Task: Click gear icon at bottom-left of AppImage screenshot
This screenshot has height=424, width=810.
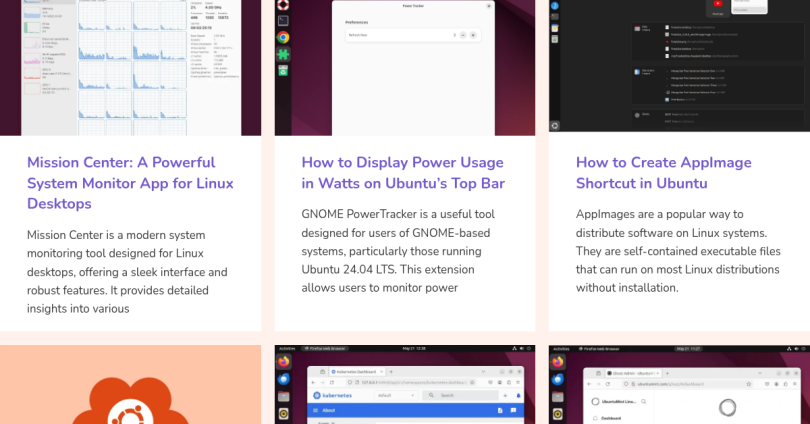Action: click(x=555, y=124)
